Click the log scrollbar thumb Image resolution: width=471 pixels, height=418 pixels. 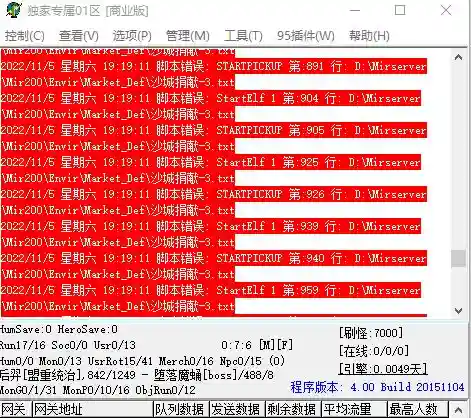tap(458, 258)
